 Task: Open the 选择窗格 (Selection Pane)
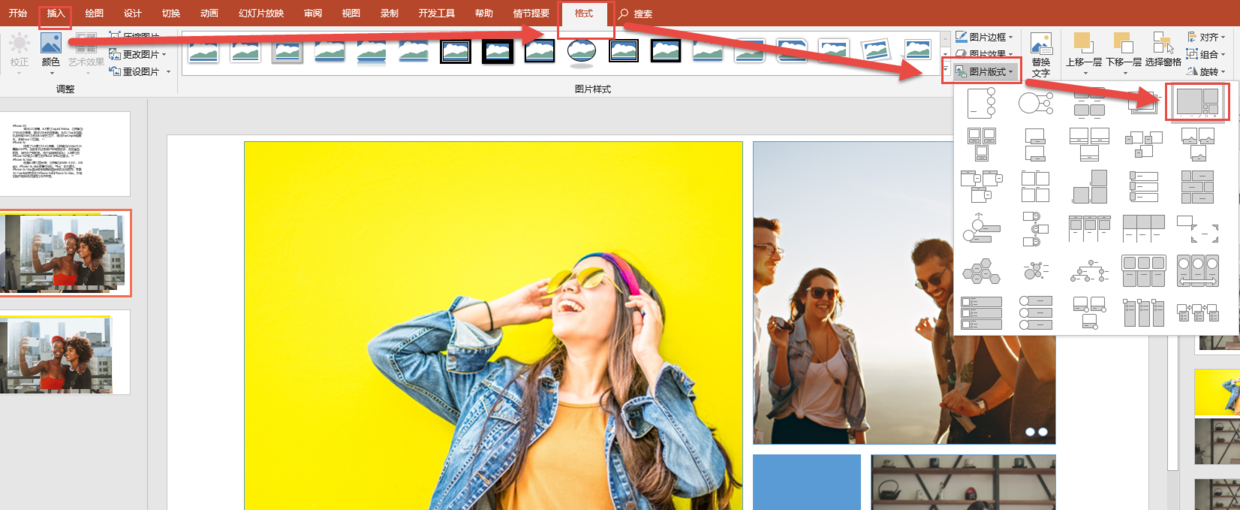point(1163,50)
